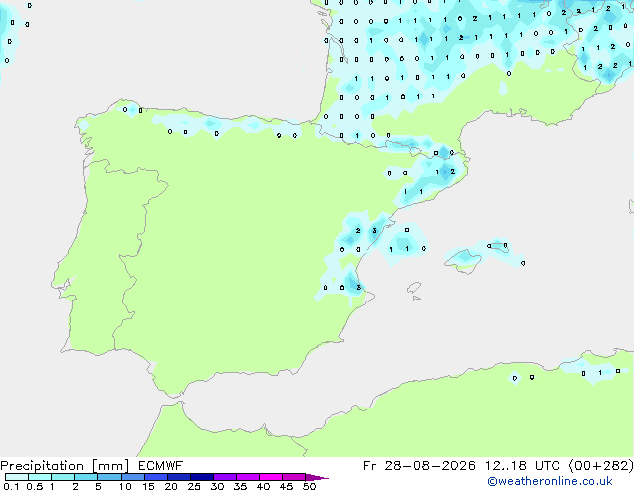
Task: Open the weatheronline.co.uk copyright link
Action: point(550,481)
